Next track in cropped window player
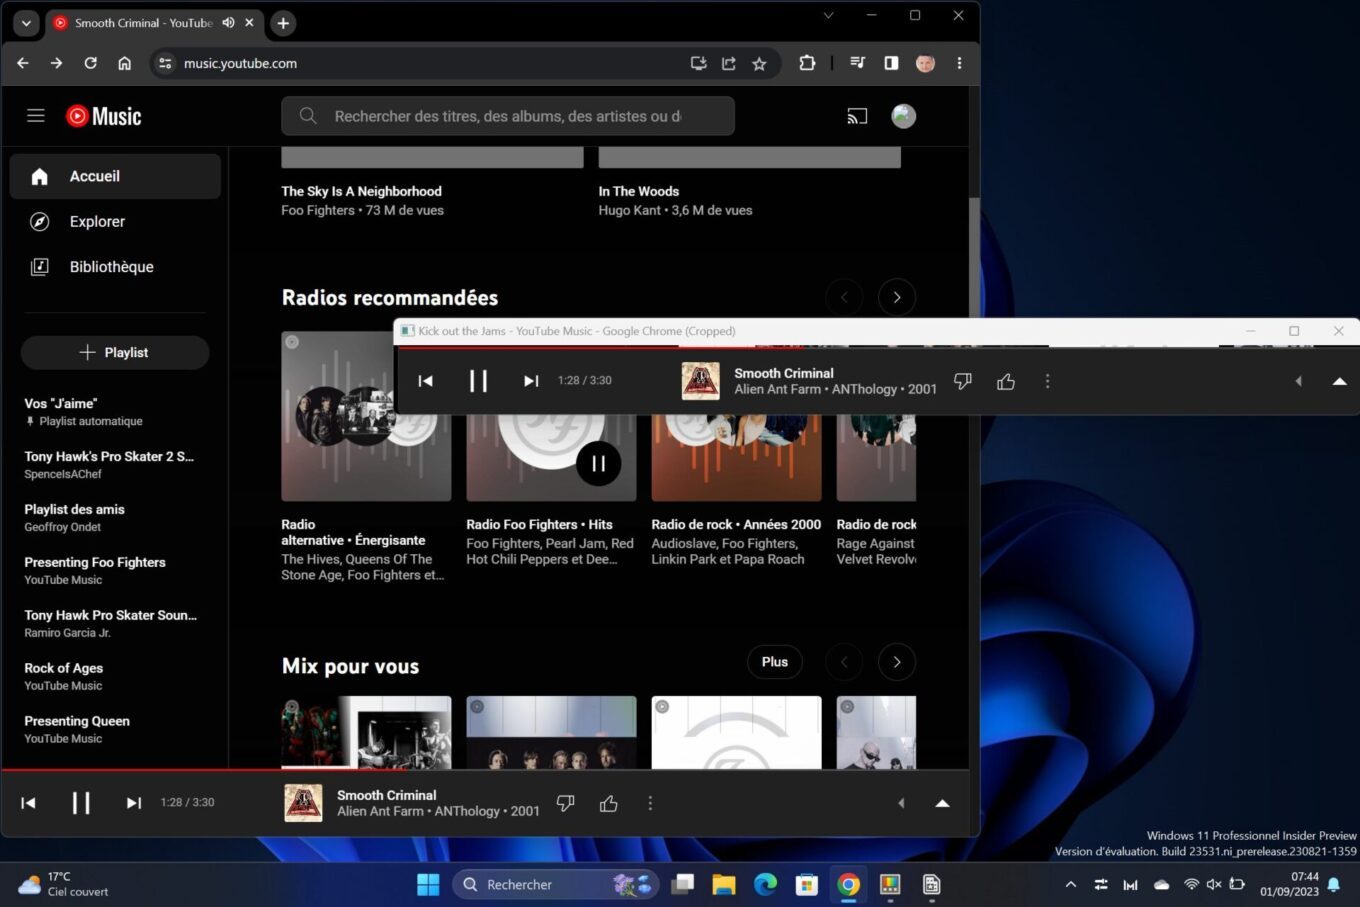The height and width of the screenshot is (907, 1360). point(531,381)
